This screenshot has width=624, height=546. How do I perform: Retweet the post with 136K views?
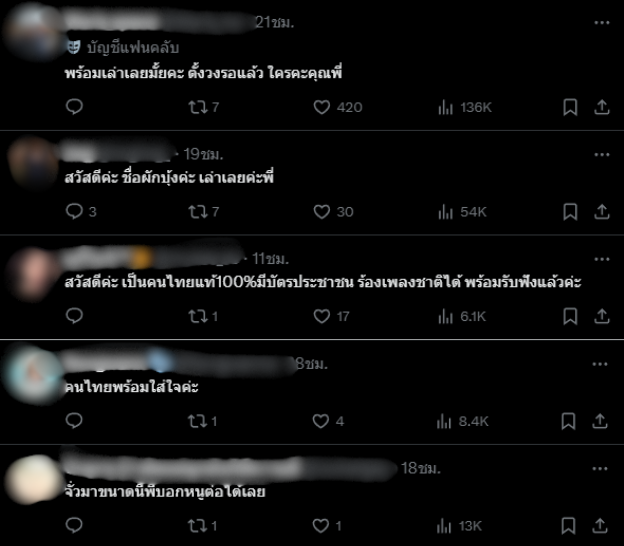tap(203, 107)
